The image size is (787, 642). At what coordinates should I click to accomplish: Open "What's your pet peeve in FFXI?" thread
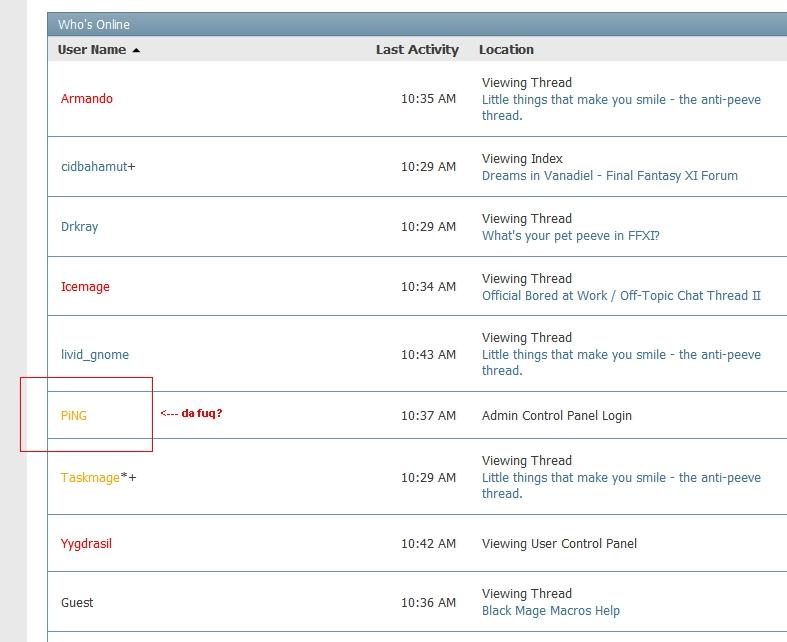point(570,236)
